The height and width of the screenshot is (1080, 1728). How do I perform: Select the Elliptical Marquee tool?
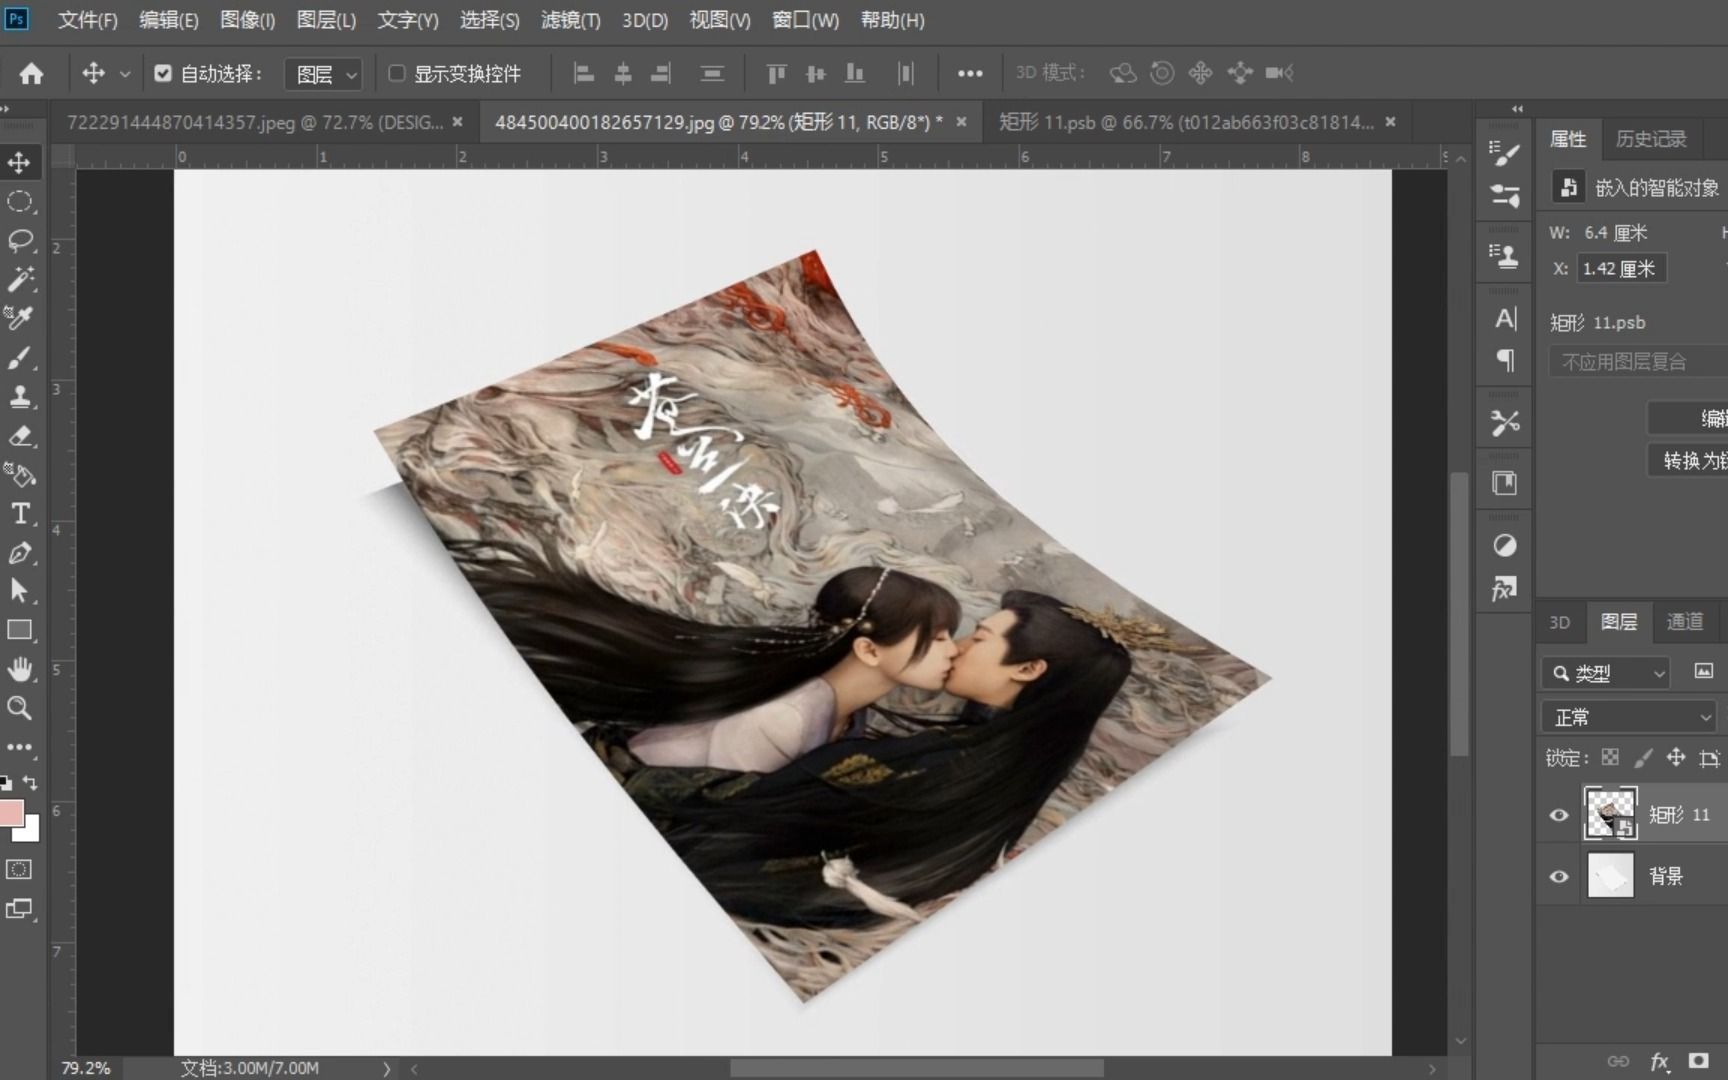tap(19, 202)
